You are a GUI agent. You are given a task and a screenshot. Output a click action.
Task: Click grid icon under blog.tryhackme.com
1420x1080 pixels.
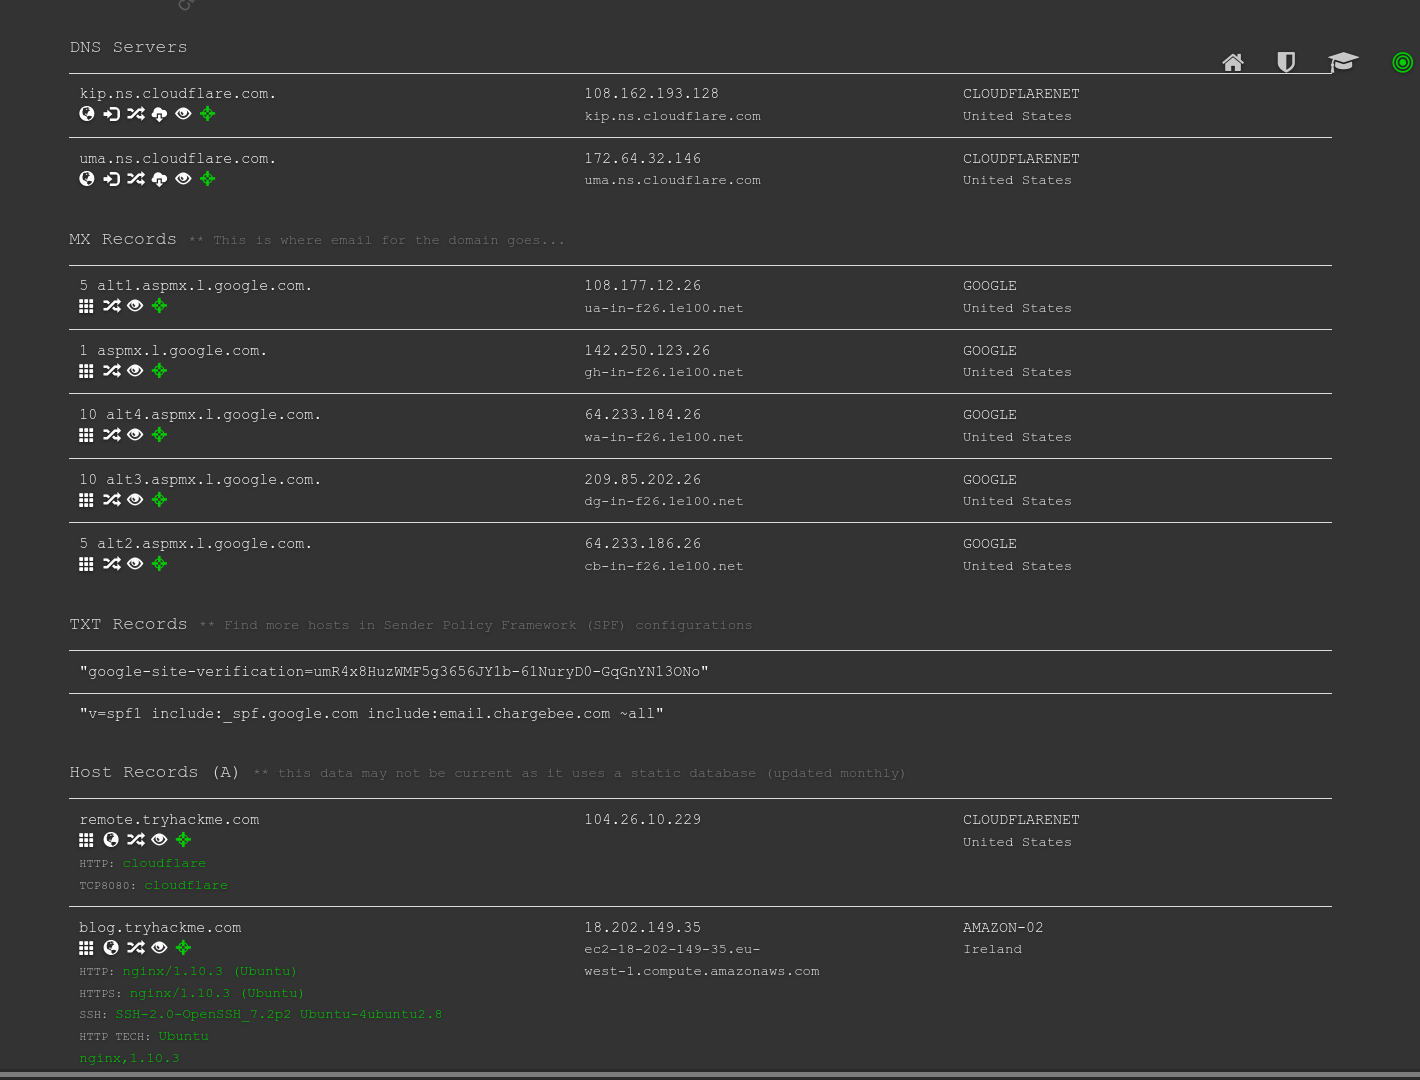[86, 948]
